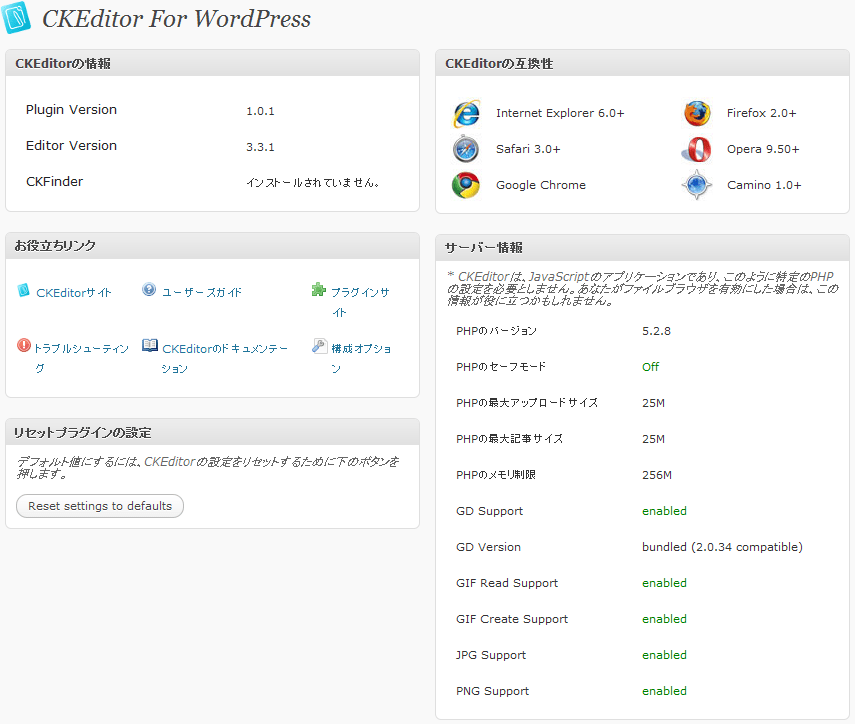Viewport: 855px width, 724px height.
Task: Click the リセットプラグインの設定 panel header
Action: [212, 432]
